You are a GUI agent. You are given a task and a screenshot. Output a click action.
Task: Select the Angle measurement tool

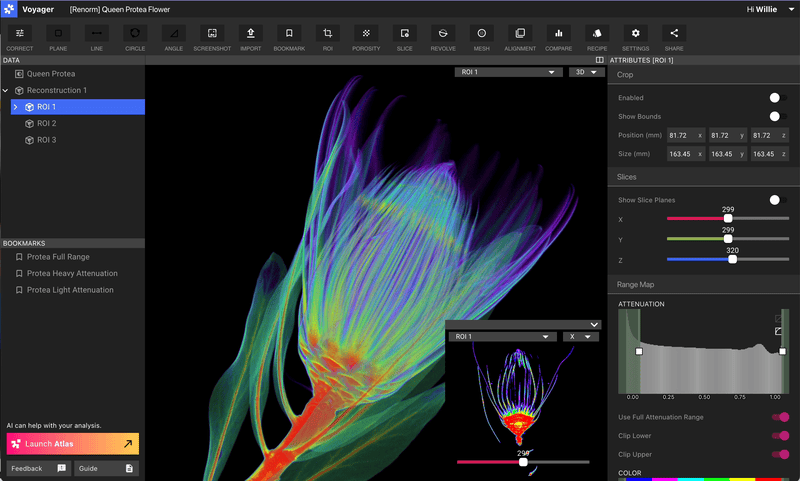[x=173, y=33]
